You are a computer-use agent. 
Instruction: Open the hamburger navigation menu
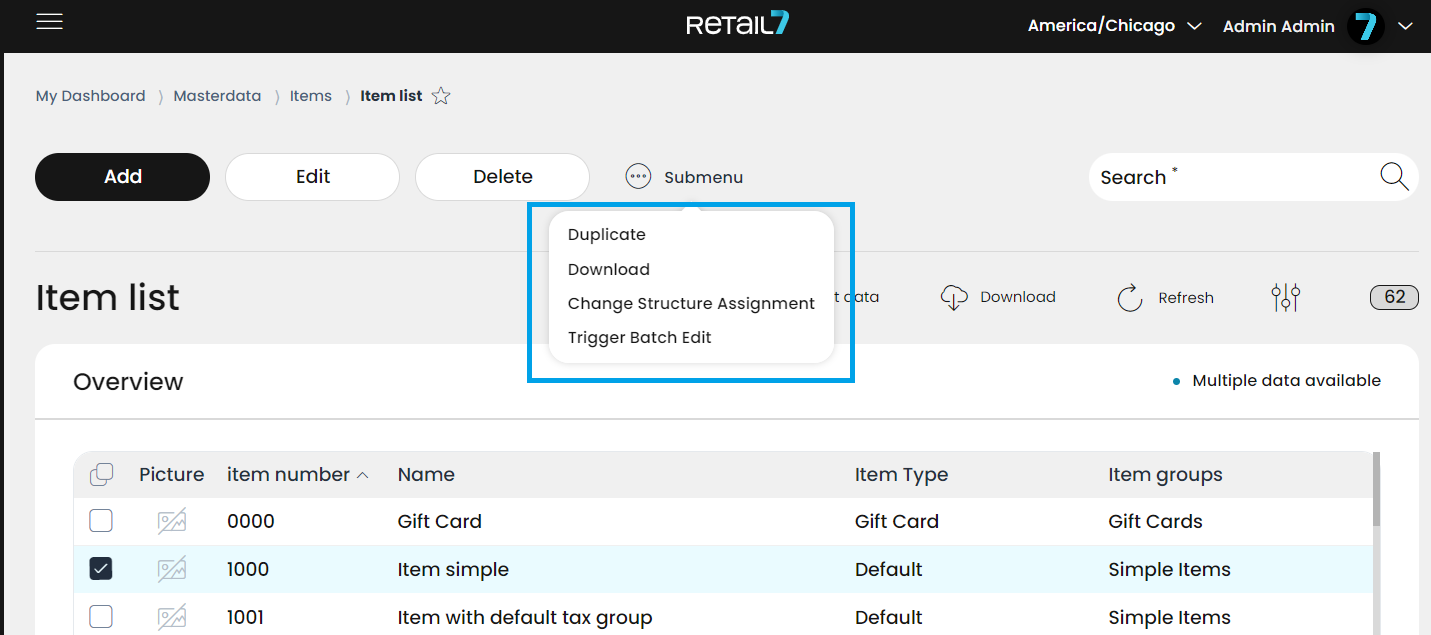50,22
